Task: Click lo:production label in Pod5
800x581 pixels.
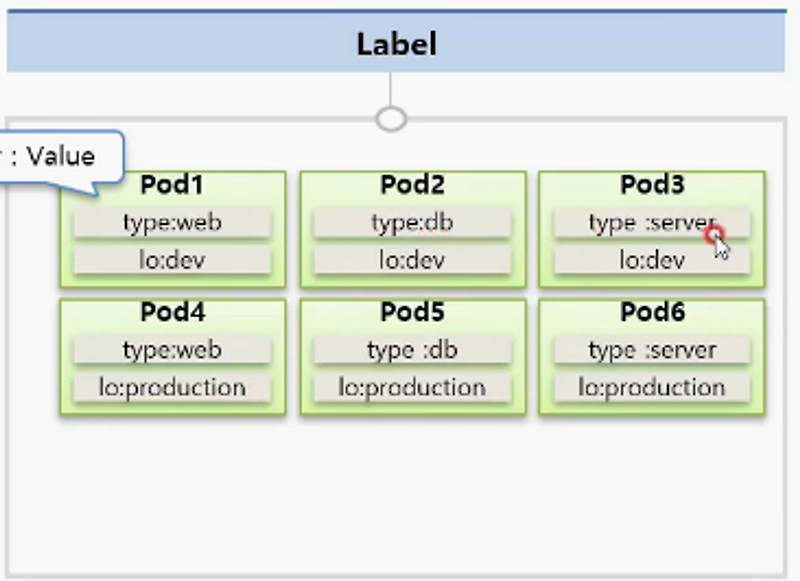Action: point(412,388)
